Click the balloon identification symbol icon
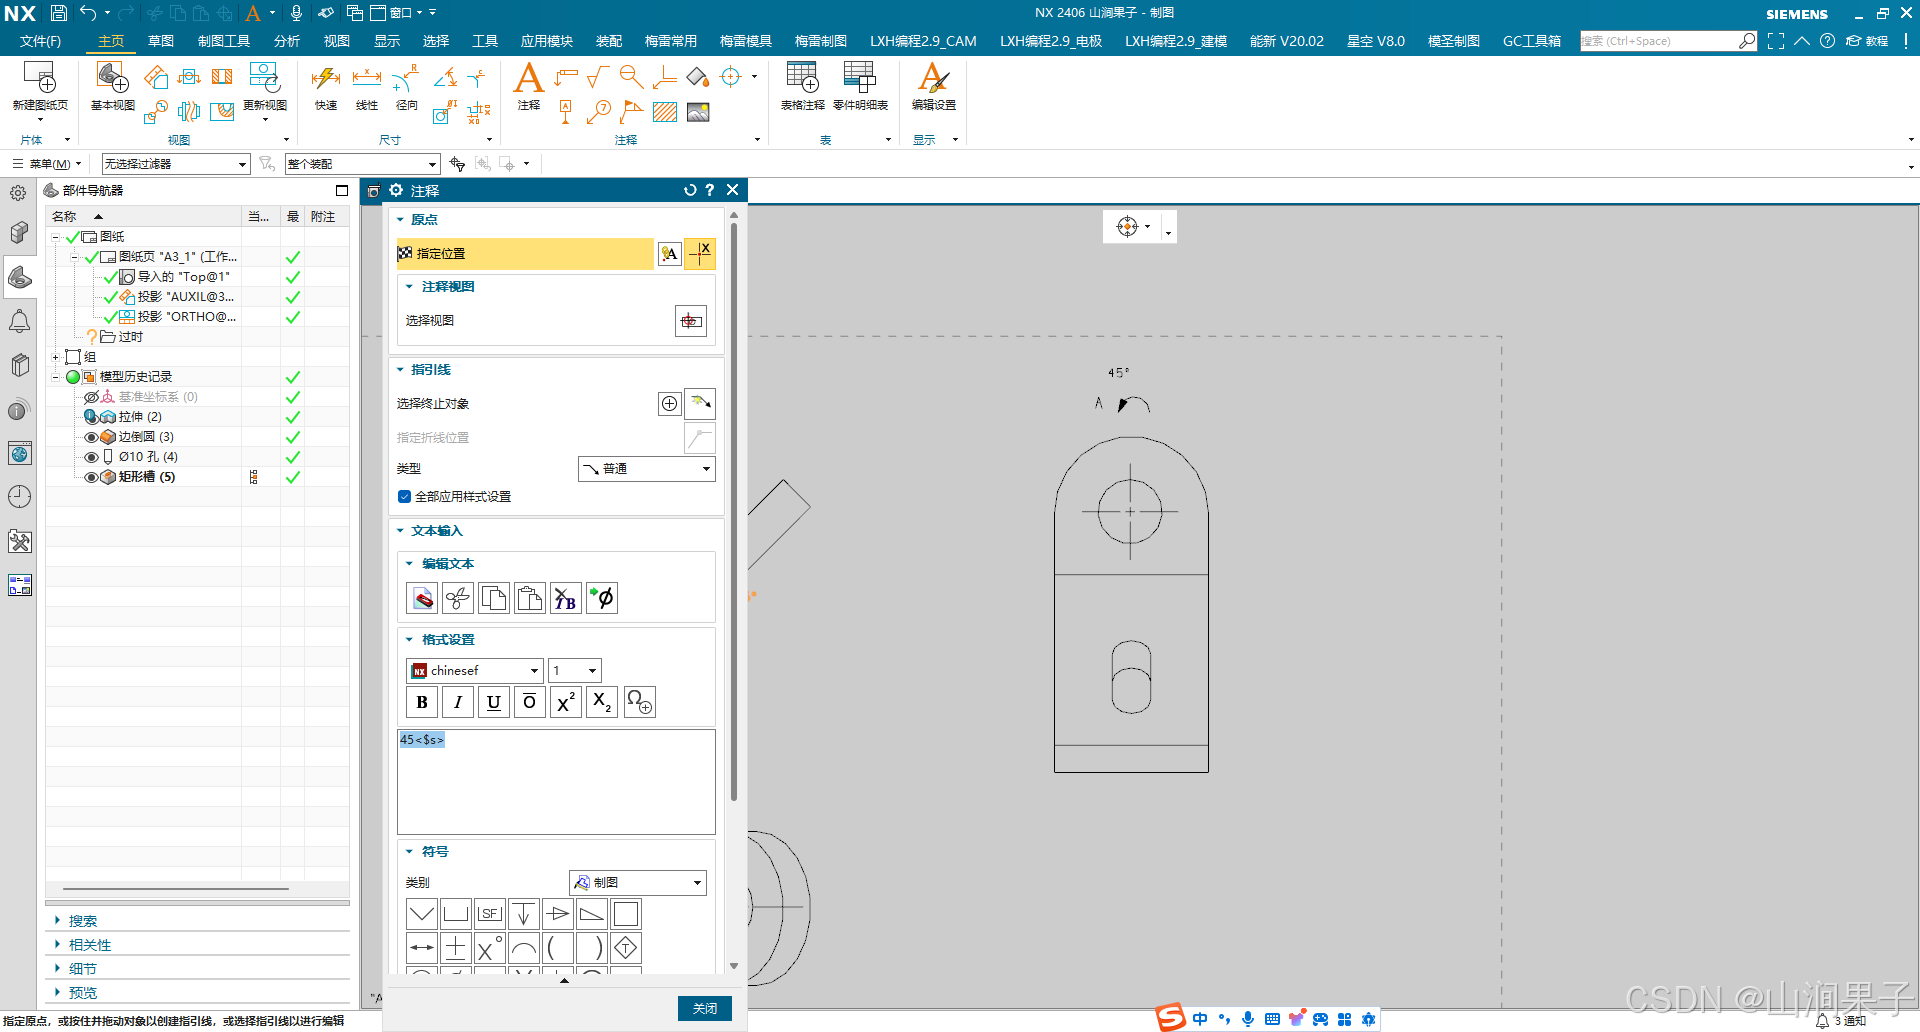This screenshot has height=1032, width=1920. [x=599, y=112]
